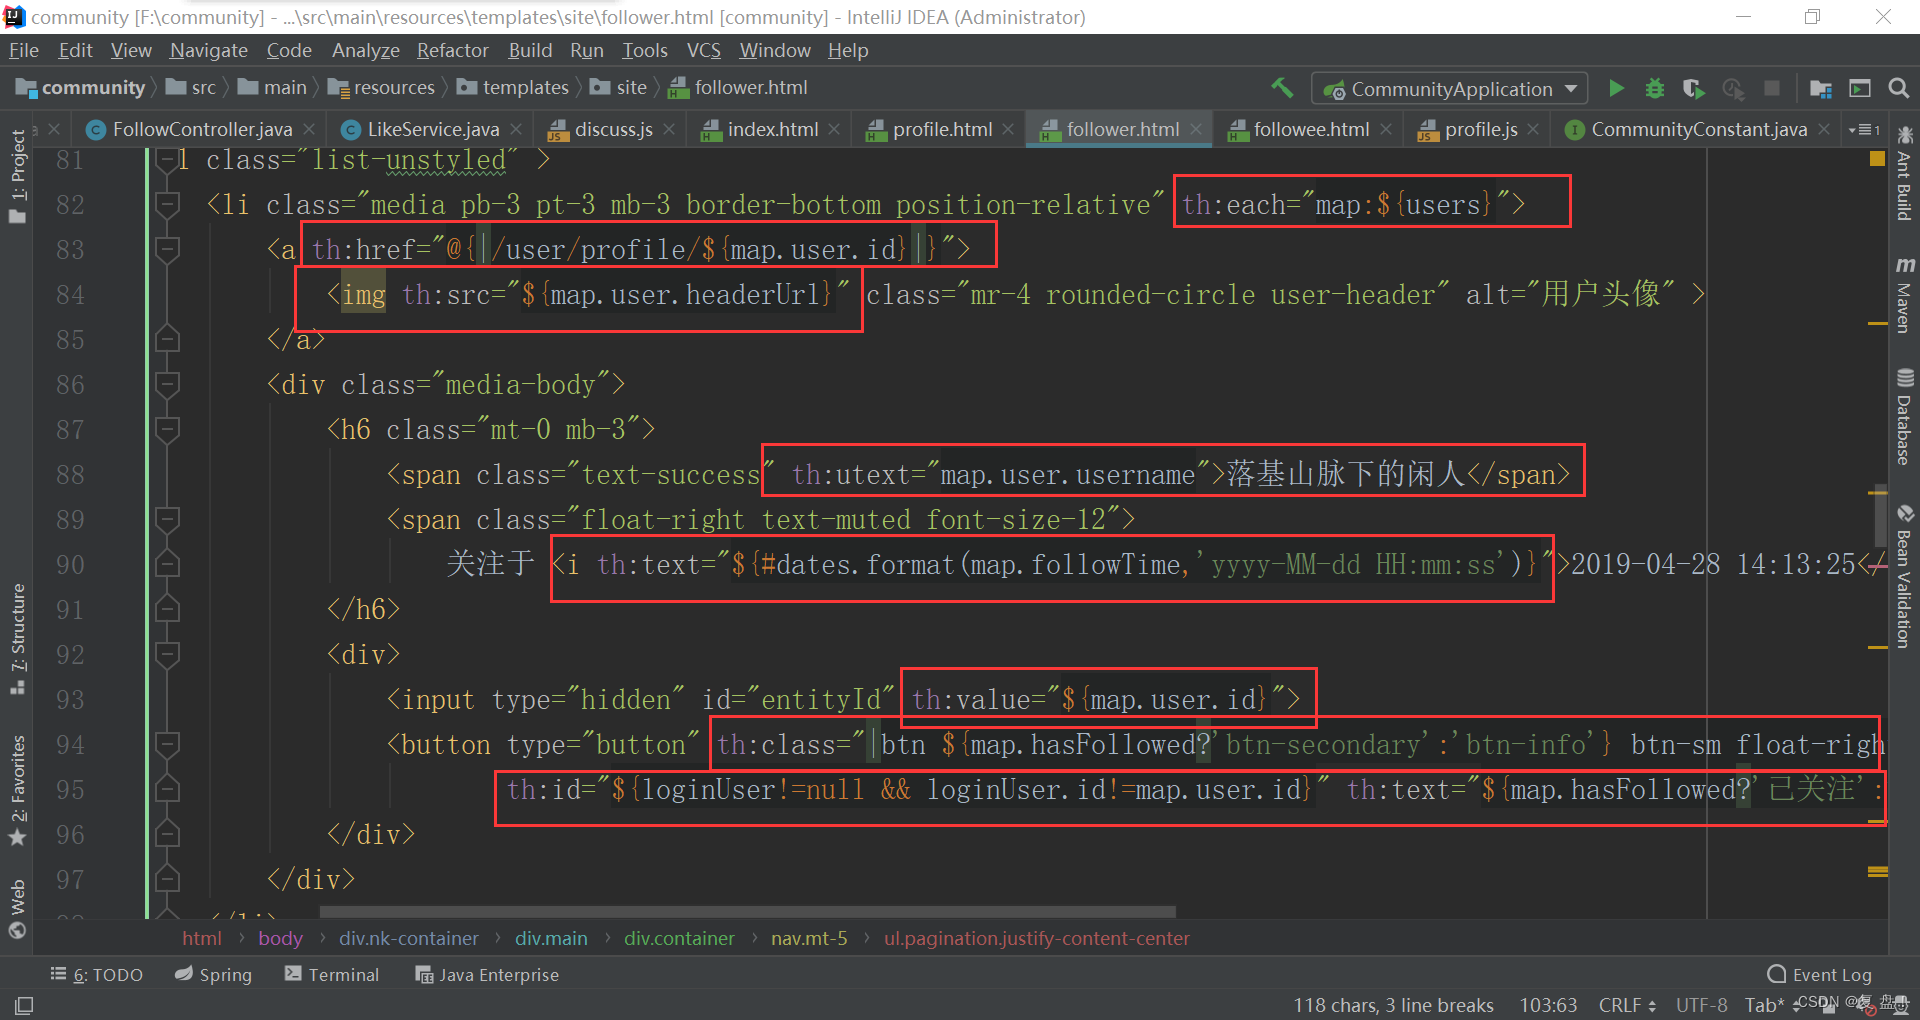This screenshot has width=1920, height=1020.
Task: Collapse the code fold at line 82
Action: click(167, 204)
